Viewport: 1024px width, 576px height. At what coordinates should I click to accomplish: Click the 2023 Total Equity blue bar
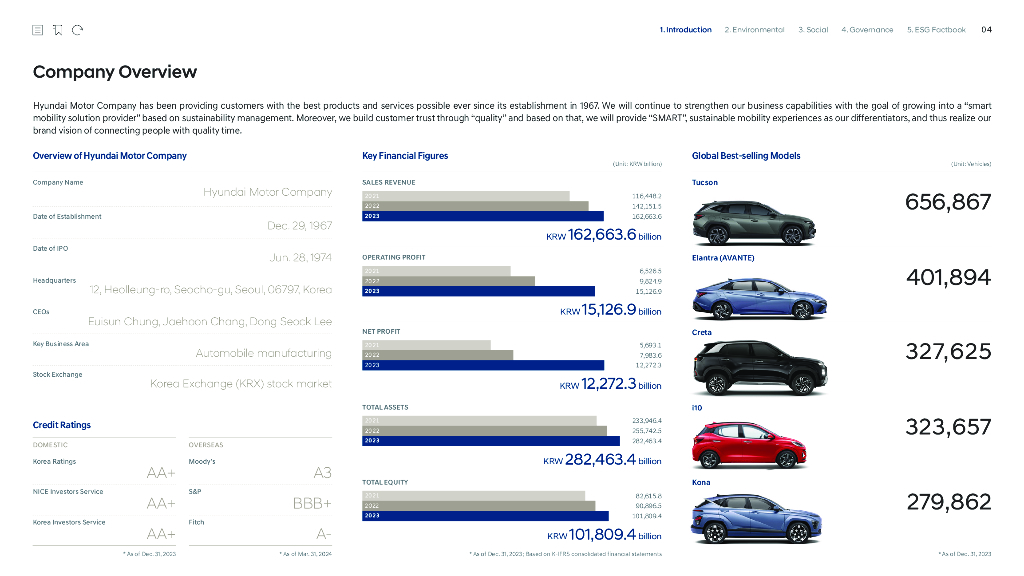(485, 516)
